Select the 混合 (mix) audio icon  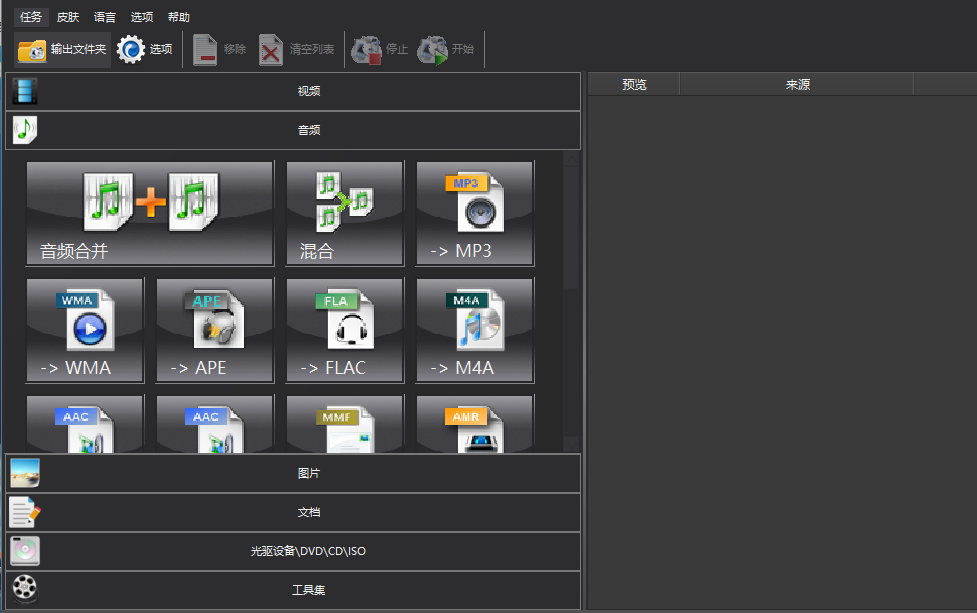tap(344, 213)
